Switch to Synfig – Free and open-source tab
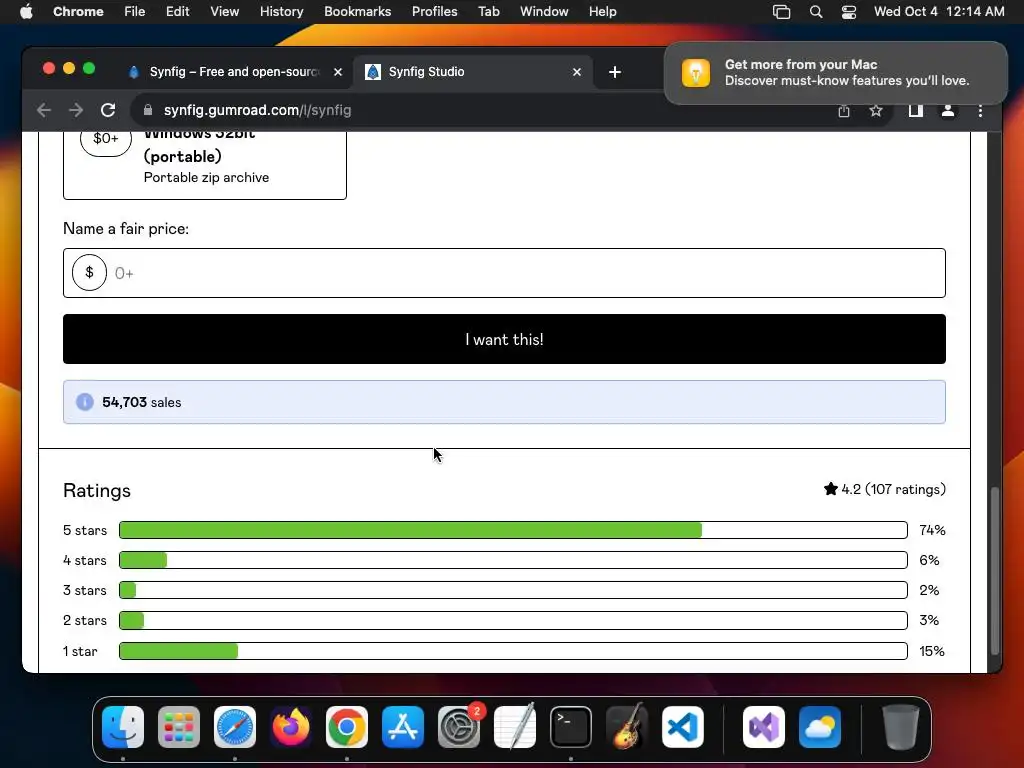 [x=234, y=72]
